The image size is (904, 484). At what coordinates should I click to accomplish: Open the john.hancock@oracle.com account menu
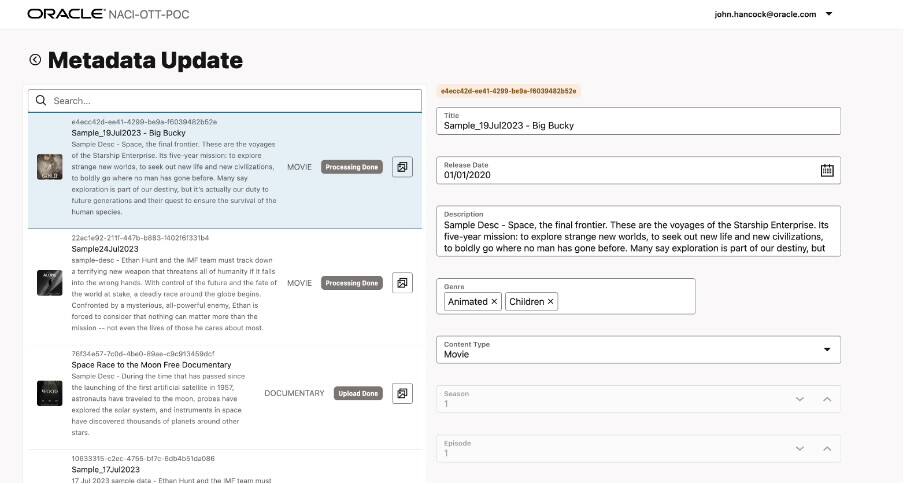(x=829, y=15)
